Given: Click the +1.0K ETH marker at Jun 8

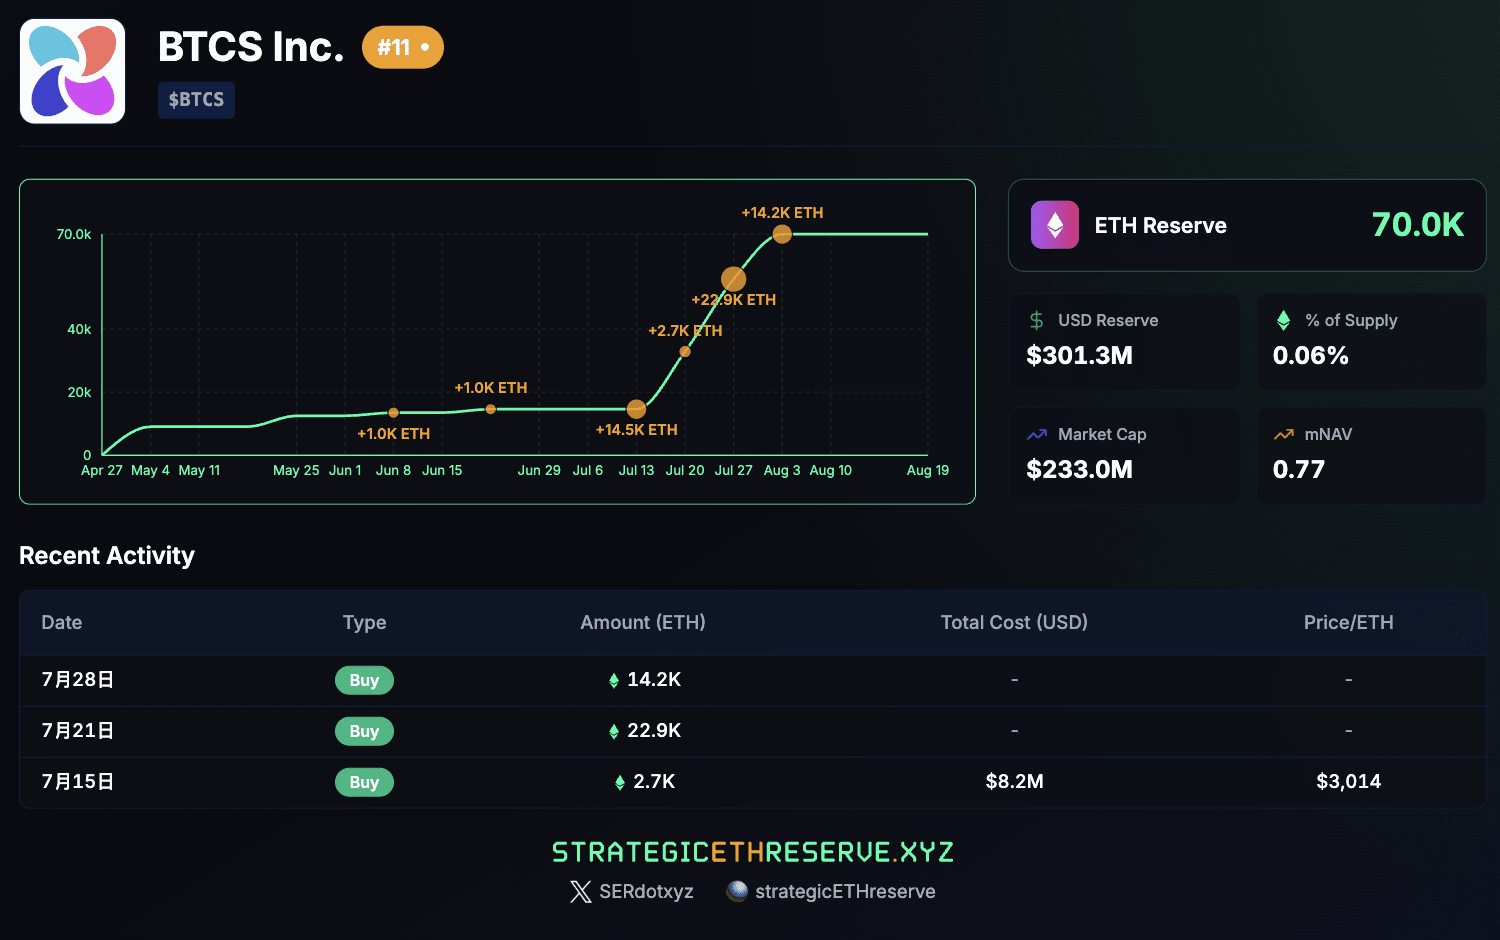Looking at the screenshot, I should click(x=393, y=413).
